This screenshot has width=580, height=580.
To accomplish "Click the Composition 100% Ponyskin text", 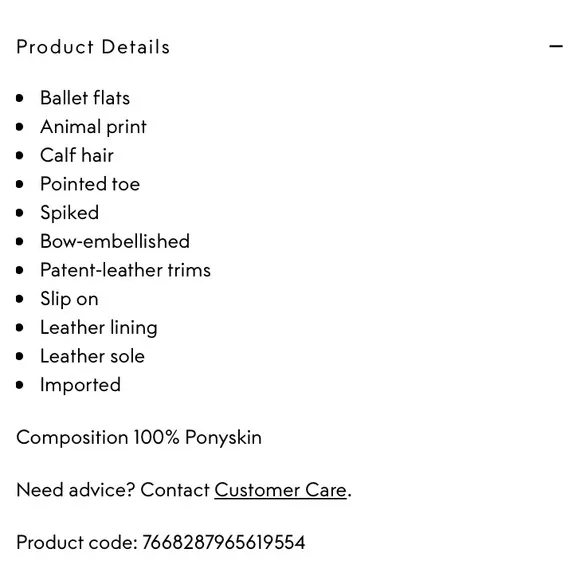I will [x=139, y=438].
